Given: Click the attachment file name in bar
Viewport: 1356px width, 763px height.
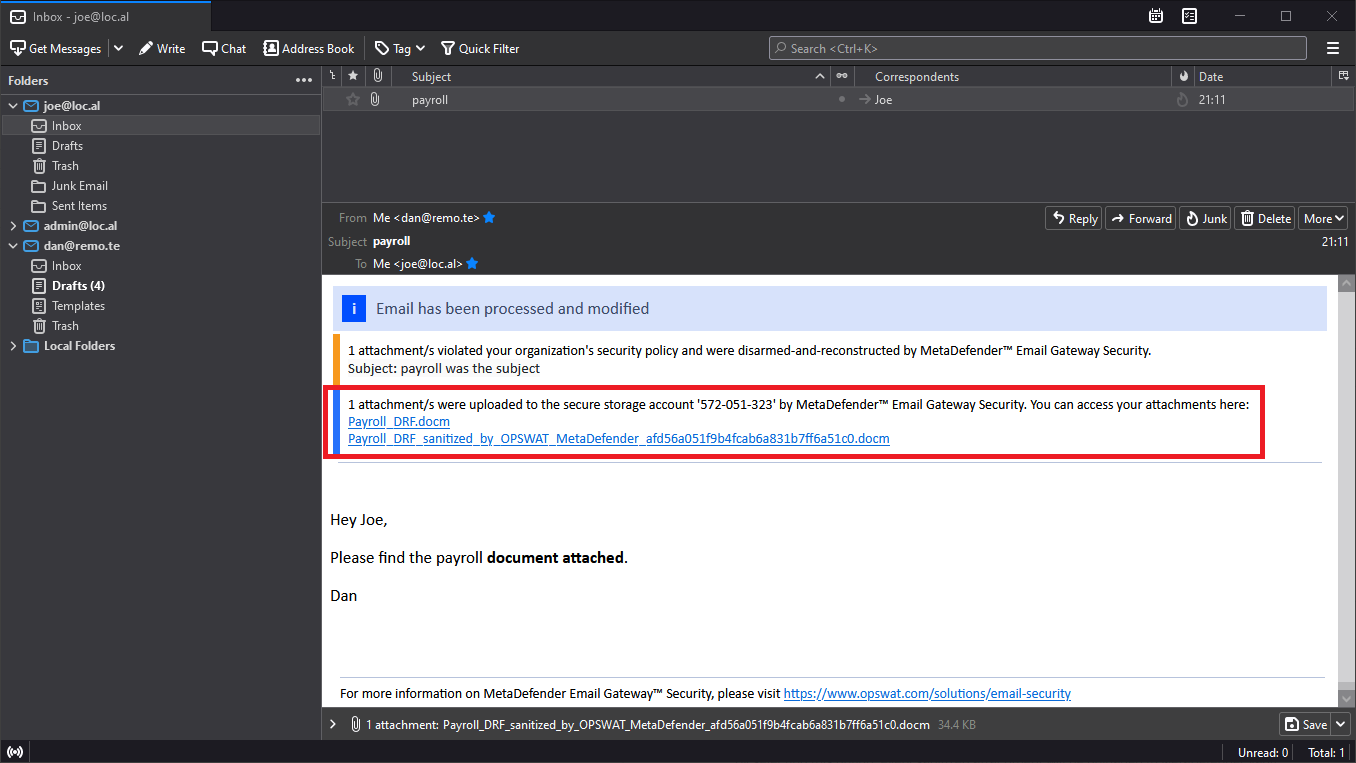Looking at the screenshot, I should [x=686, y=724].
